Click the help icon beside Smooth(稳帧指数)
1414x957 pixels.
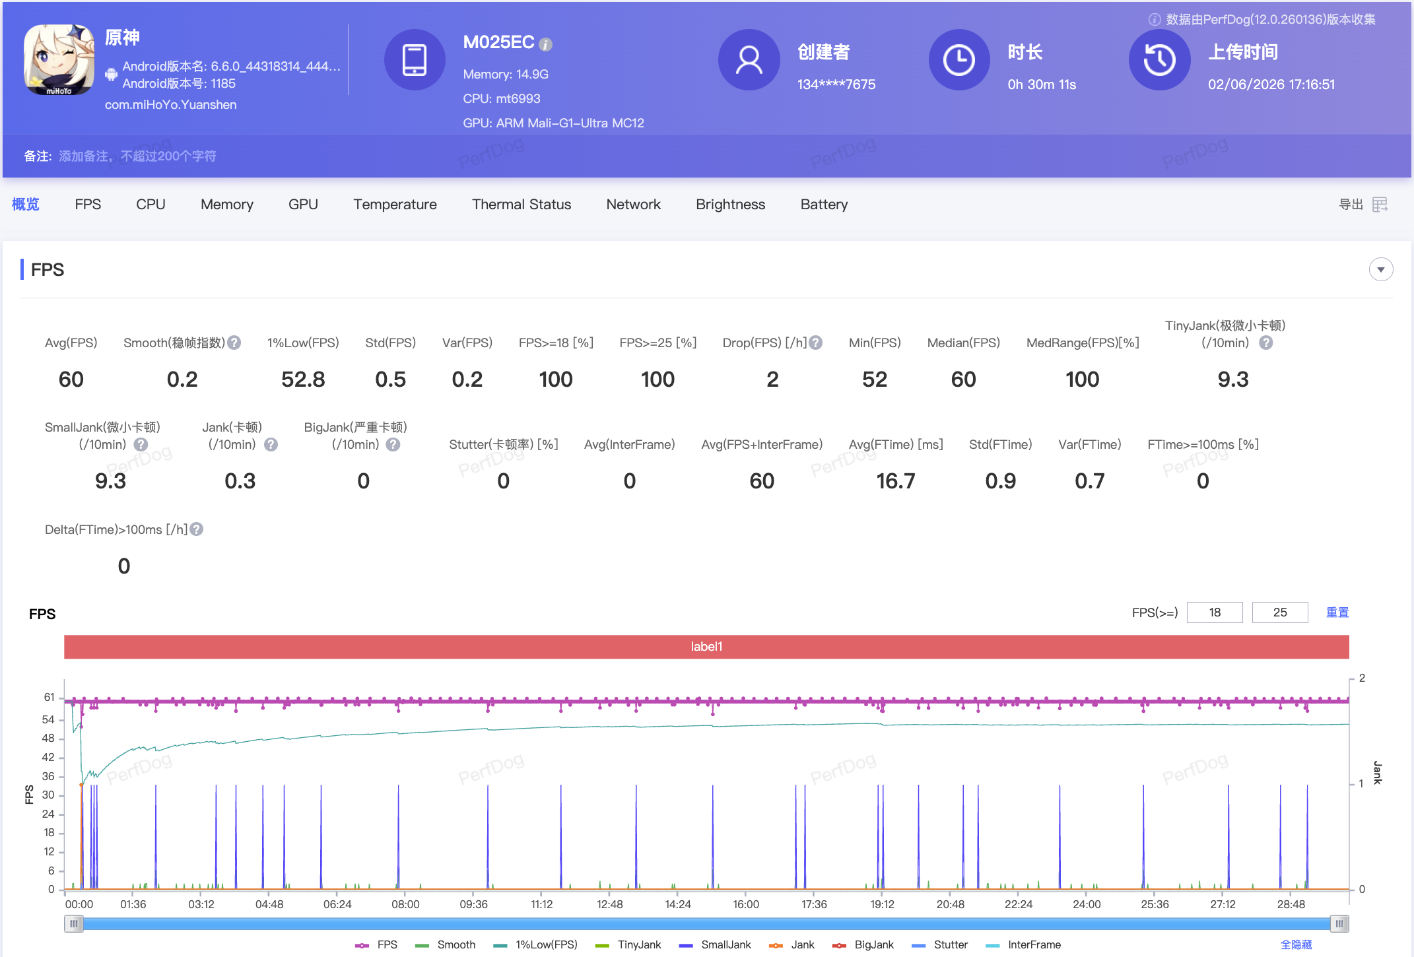pos(234,343)
